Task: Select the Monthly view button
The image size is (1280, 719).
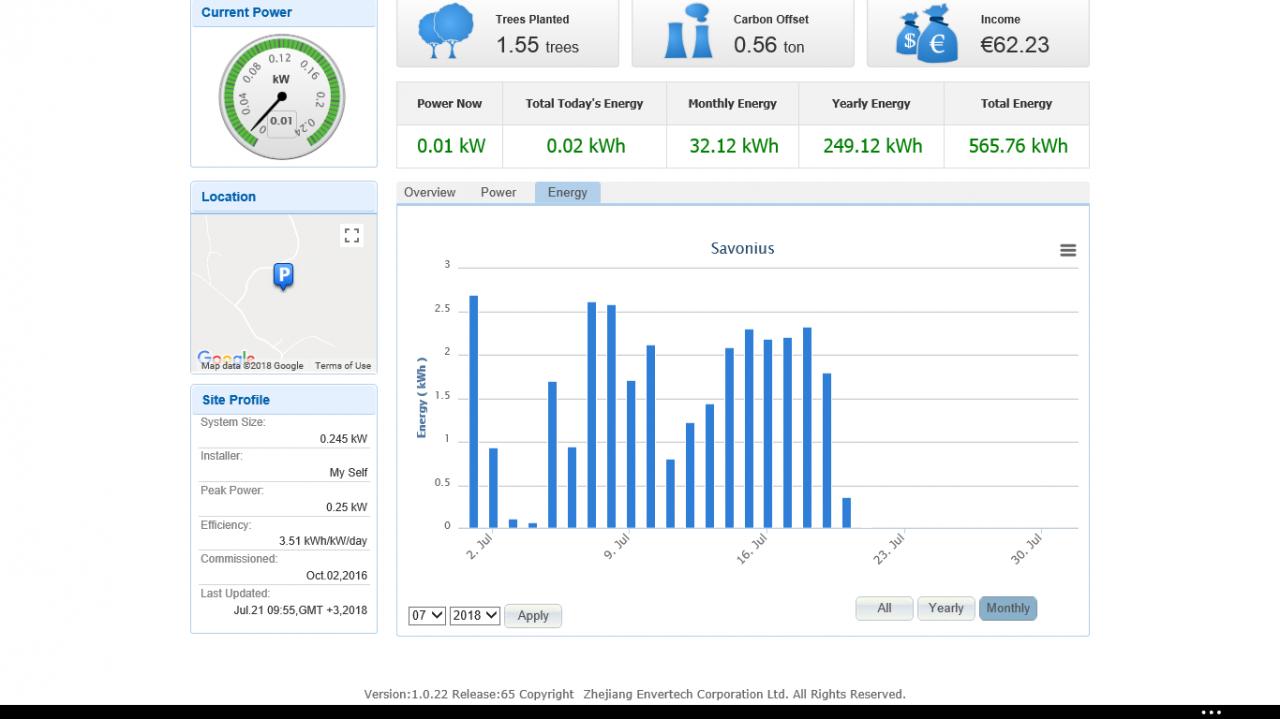Action: click(1008, 608)
